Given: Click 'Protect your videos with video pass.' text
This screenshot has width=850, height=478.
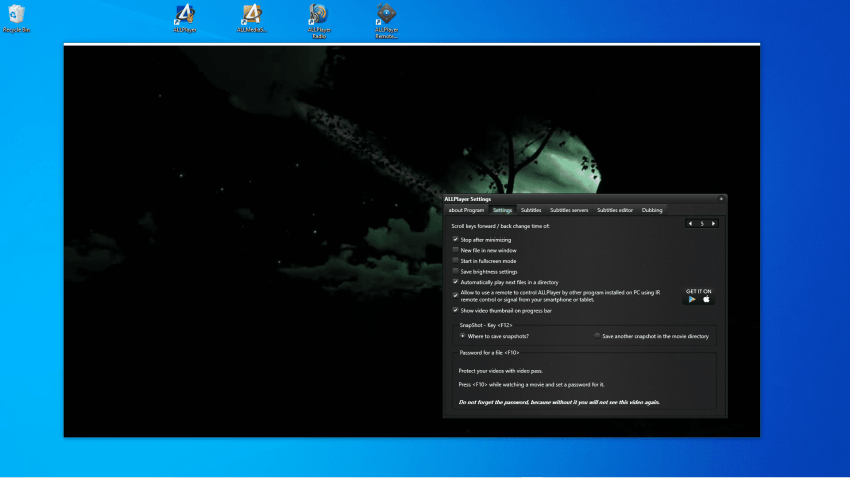Looking at the screenshot, I should point(500,371).
